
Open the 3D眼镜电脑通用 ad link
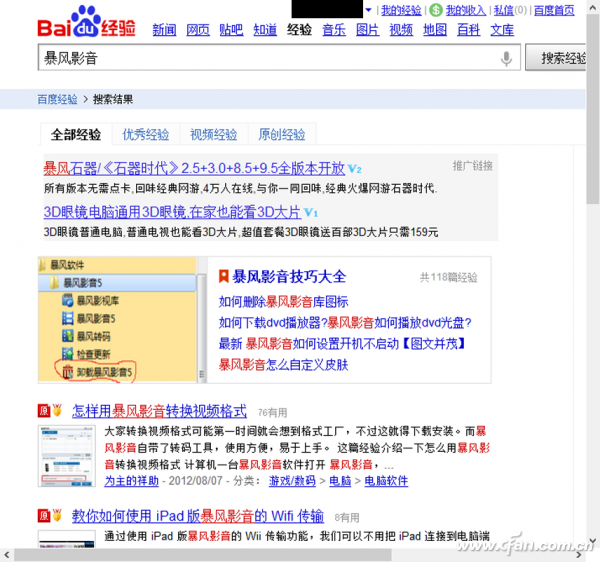tap(172, 212)
